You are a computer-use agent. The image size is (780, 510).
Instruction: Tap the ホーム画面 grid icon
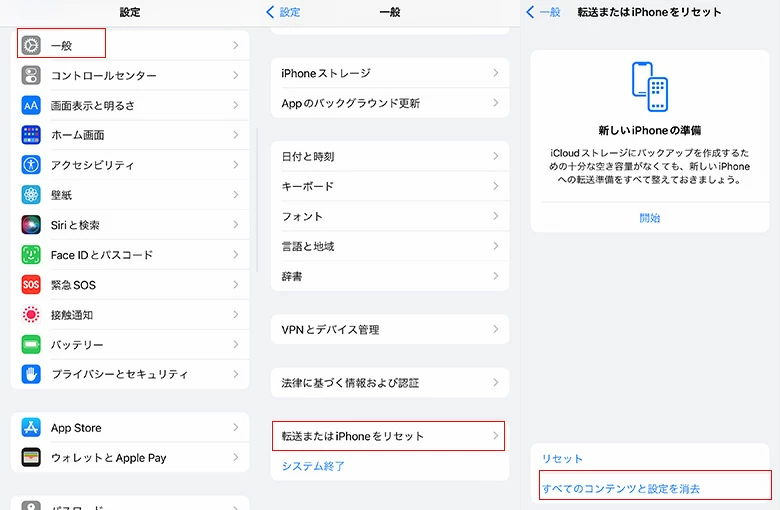click(31, 135)
